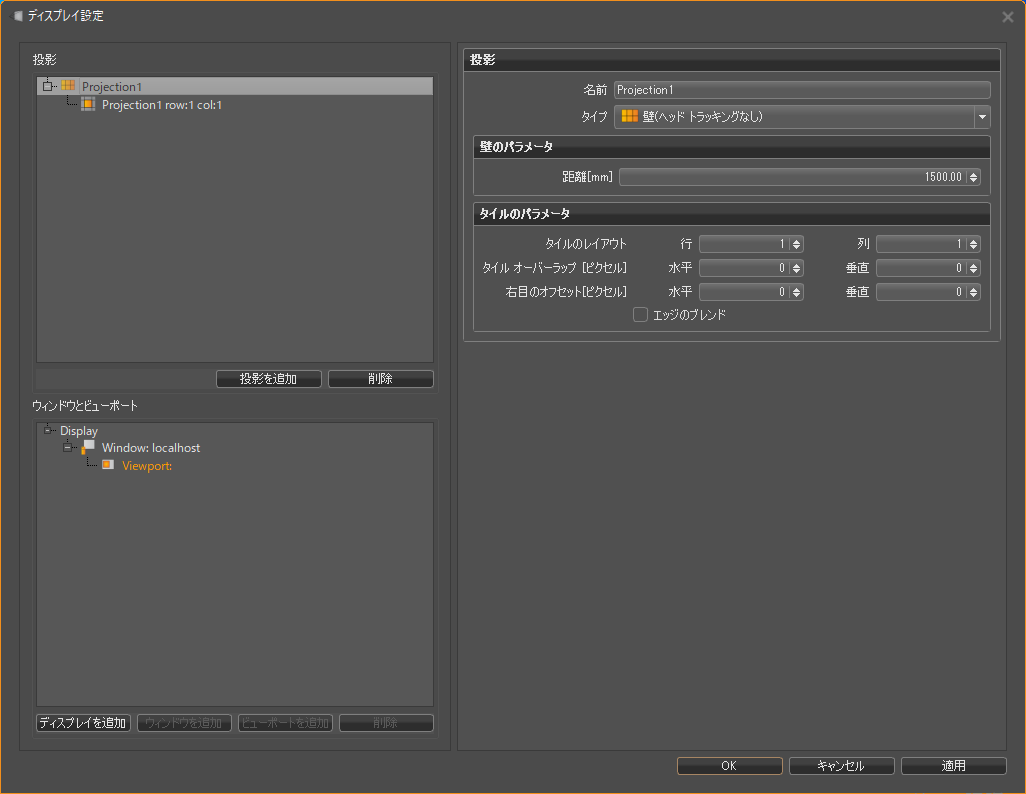Collapse the Window: localhost node
1026x794 pixels.
(67, 448)
